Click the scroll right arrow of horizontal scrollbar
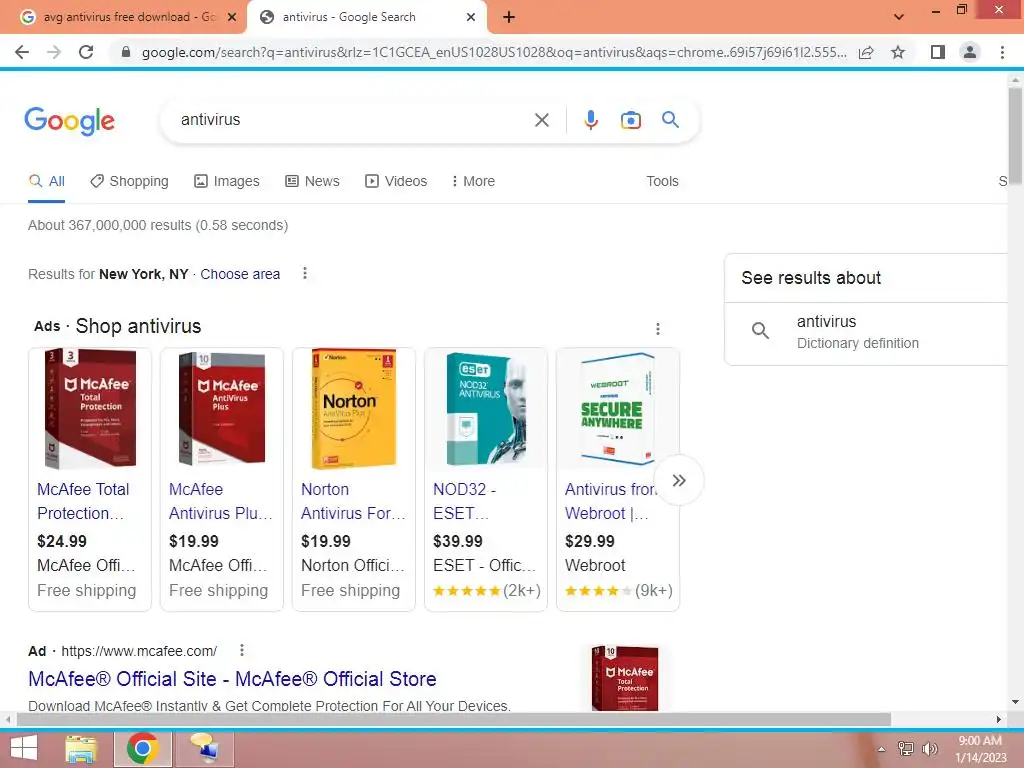 (999, 719)
